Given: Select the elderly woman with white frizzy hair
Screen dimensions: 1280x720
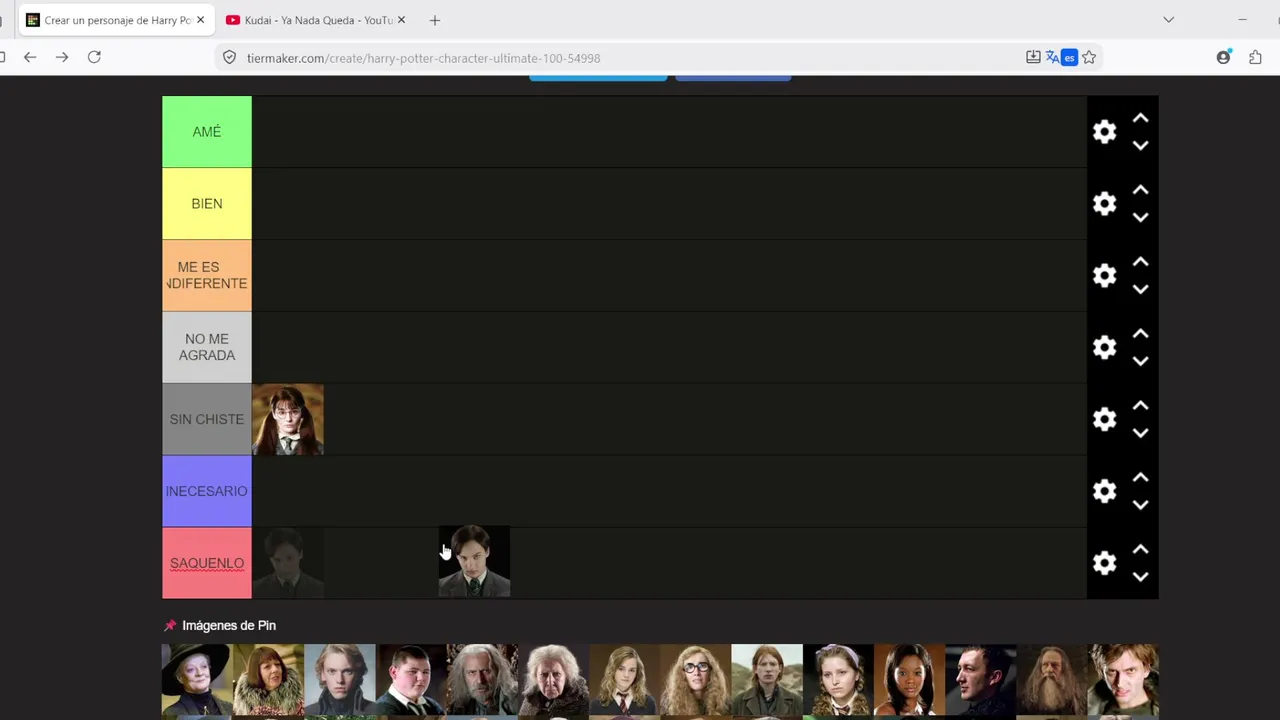Looking at the screenshot, I should click(553, 681).
